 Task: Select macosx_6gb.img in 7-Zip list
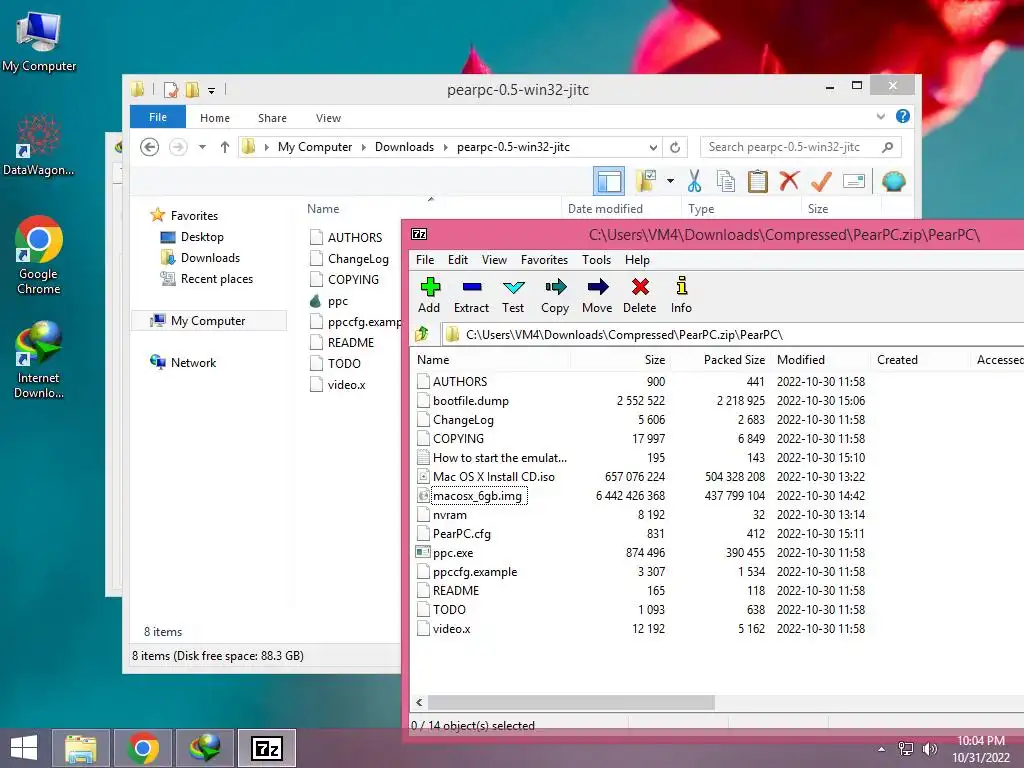[x=477, y=496]
